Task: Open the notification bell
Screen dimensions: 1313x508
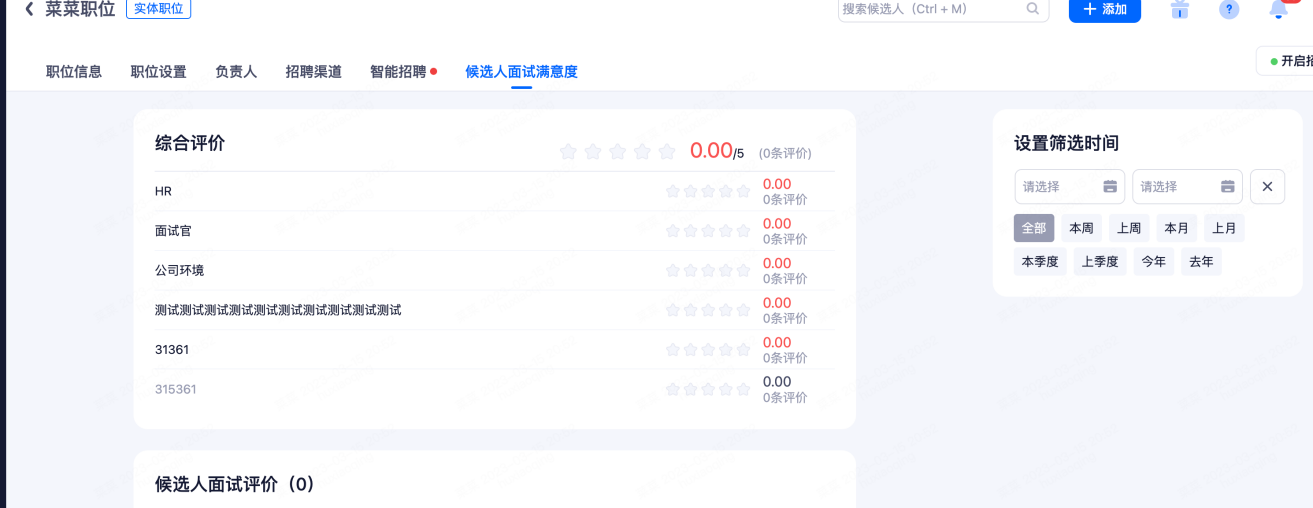Action: point(1278,9)
